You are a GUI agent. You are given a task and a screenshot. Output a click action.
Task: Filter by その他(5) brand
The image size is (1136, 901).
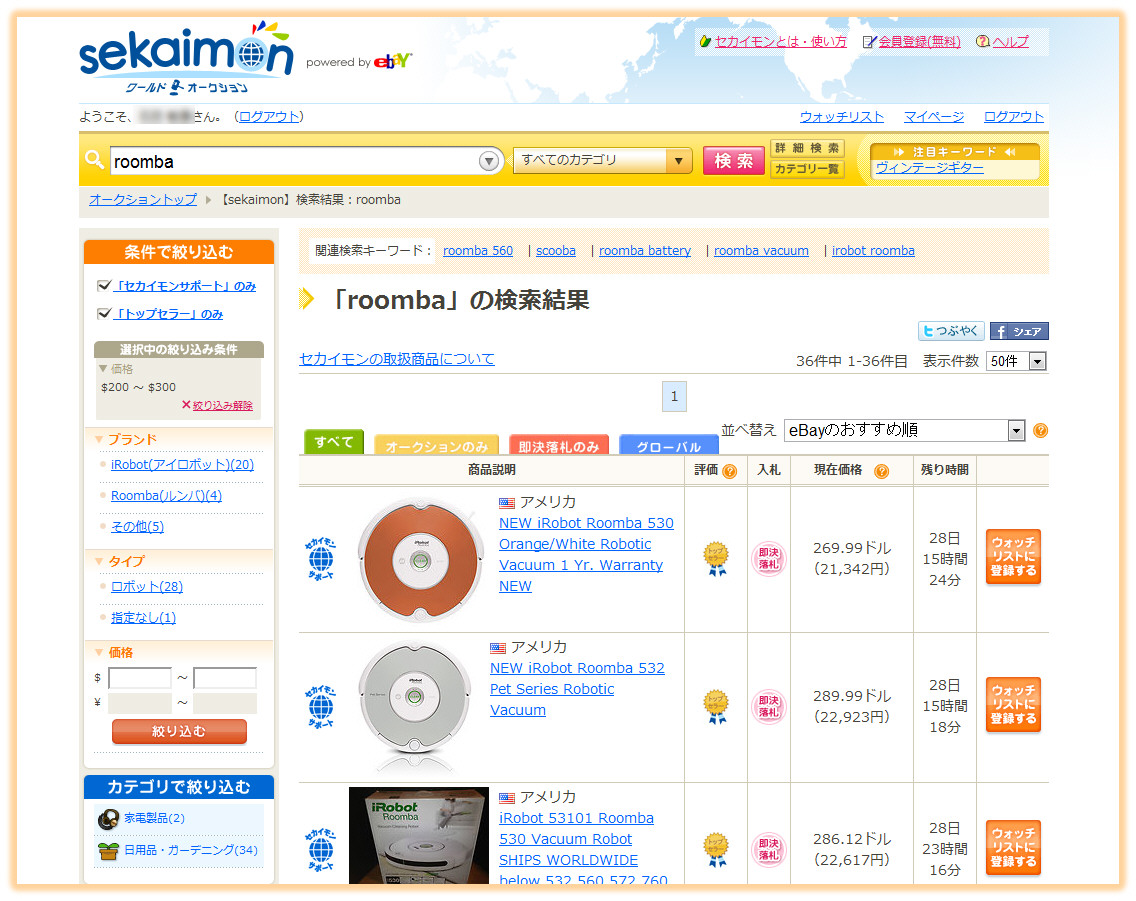pyautogui.click(x=137, y=527)
